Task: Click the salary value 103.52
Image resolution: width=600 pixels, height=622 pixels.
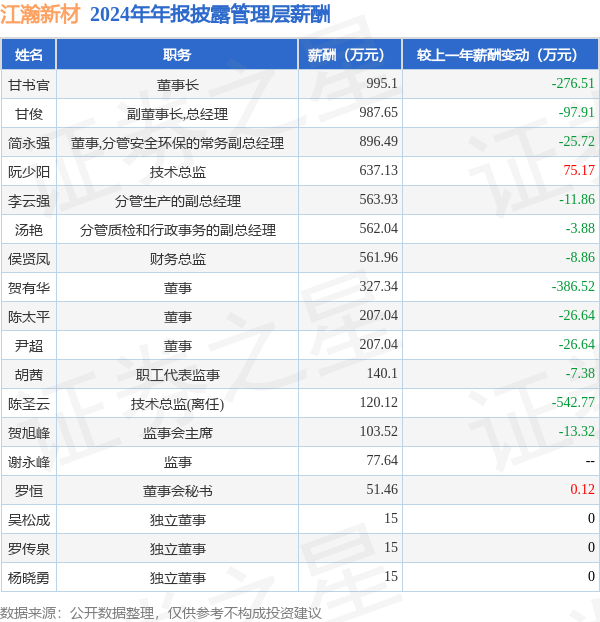Action: [378, 431]
